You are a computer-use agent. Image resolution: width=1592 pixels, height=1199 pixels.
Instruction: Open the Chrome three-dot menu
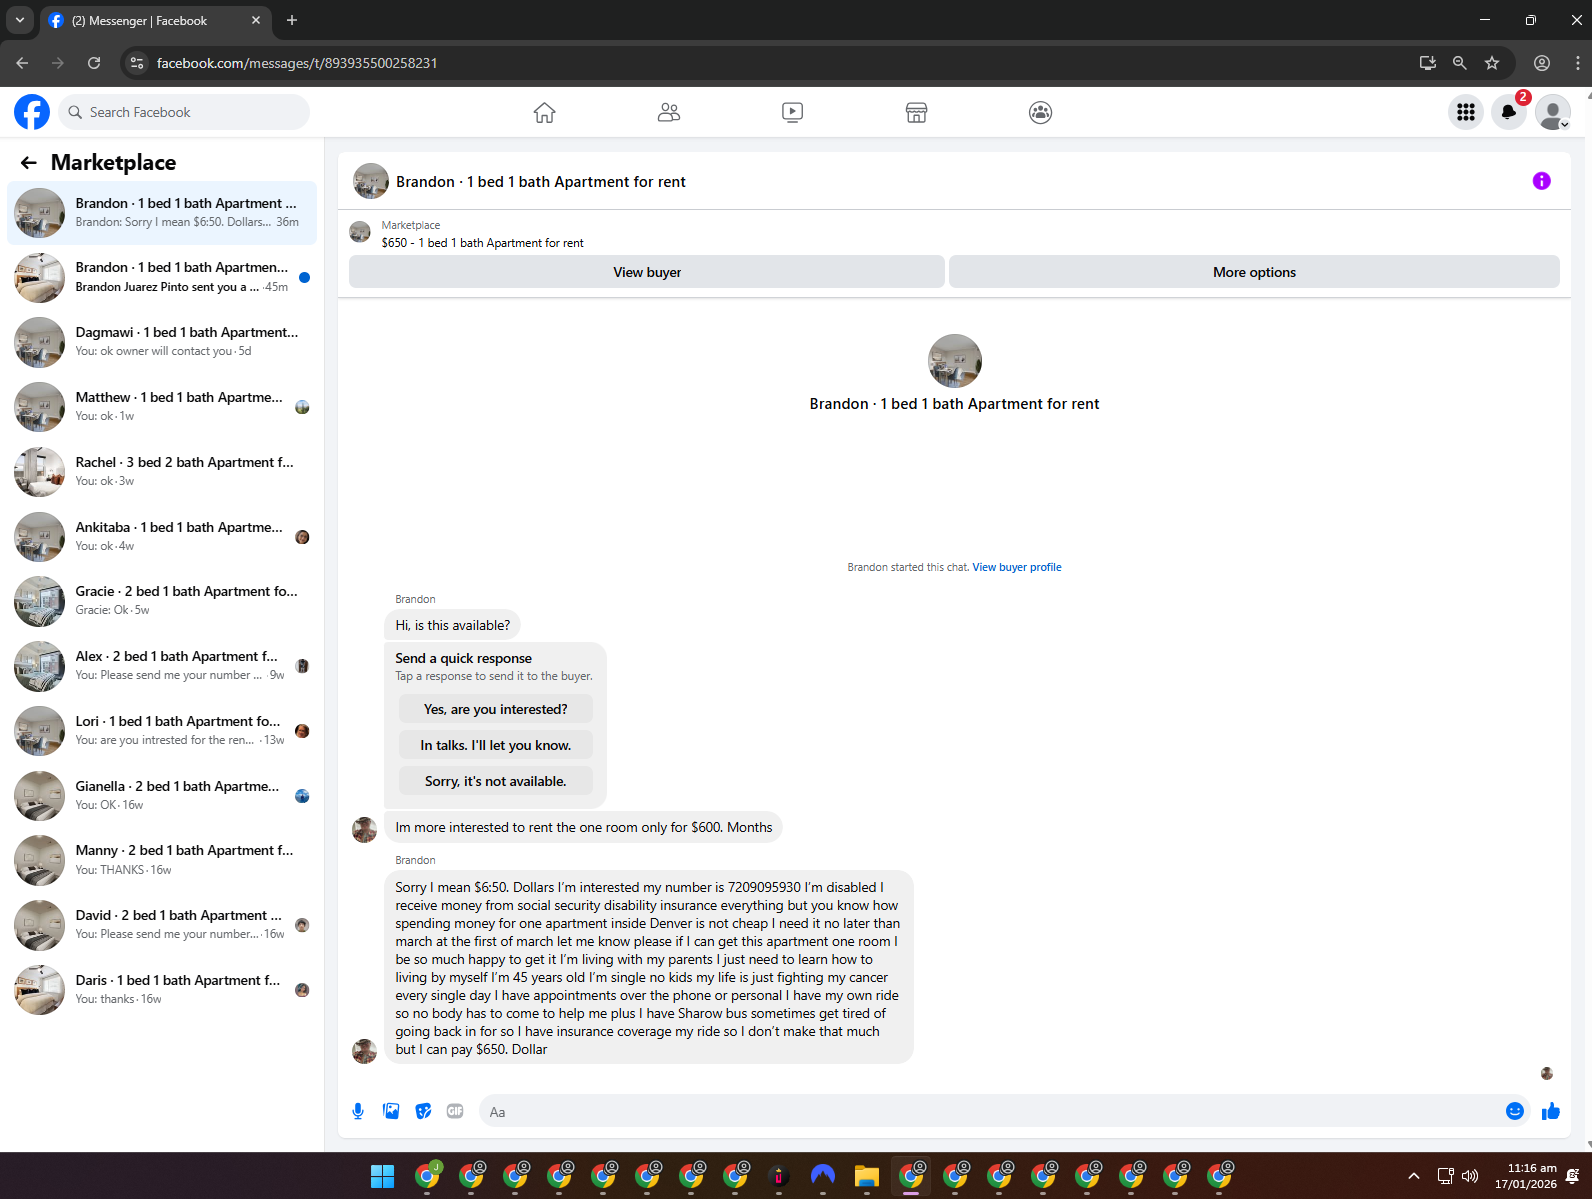point(1578,63)
